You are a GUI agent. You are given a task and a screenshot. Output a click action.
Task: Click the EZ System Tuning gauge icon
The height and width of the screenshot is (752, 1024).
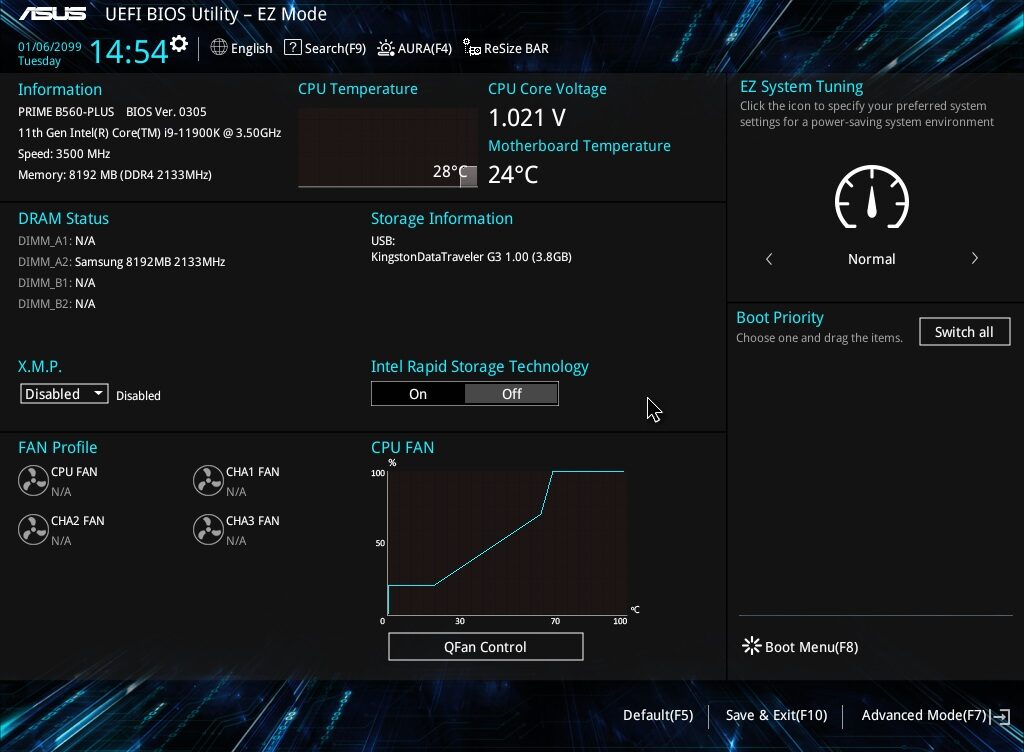click(872, 197)
